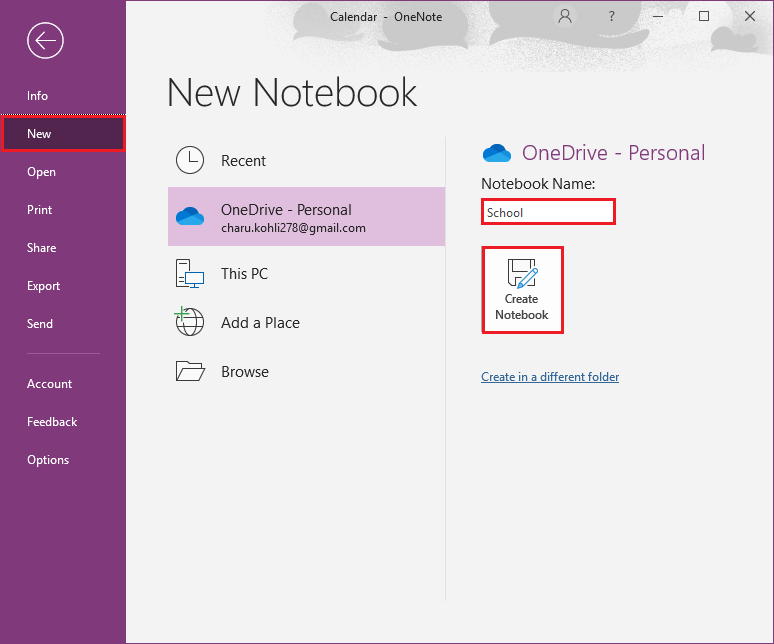Choose Add a Place text

pos(260,323)
